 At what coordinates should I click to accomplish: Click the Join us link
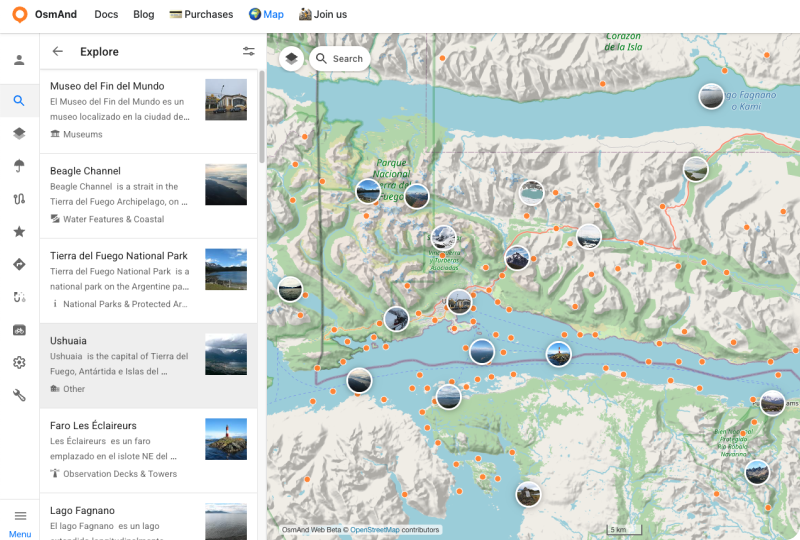click(323, 14)
